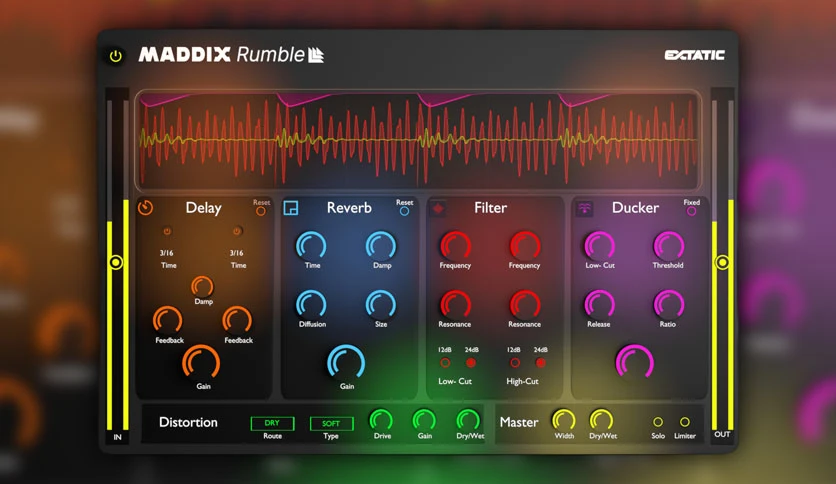This screenshot has height=484, width=836.
Task: Click the Ducker Ratio knob
Action: click(669, 304)
